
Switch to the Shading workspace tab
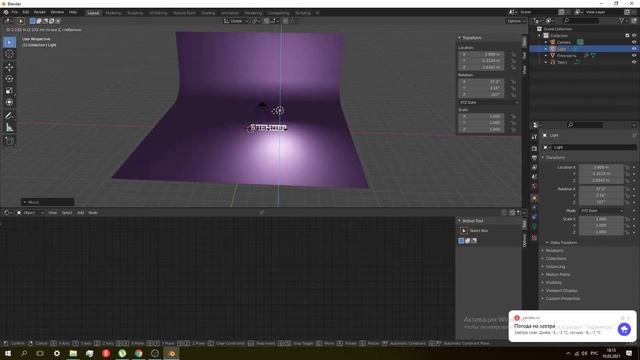(x=208, y=13)
